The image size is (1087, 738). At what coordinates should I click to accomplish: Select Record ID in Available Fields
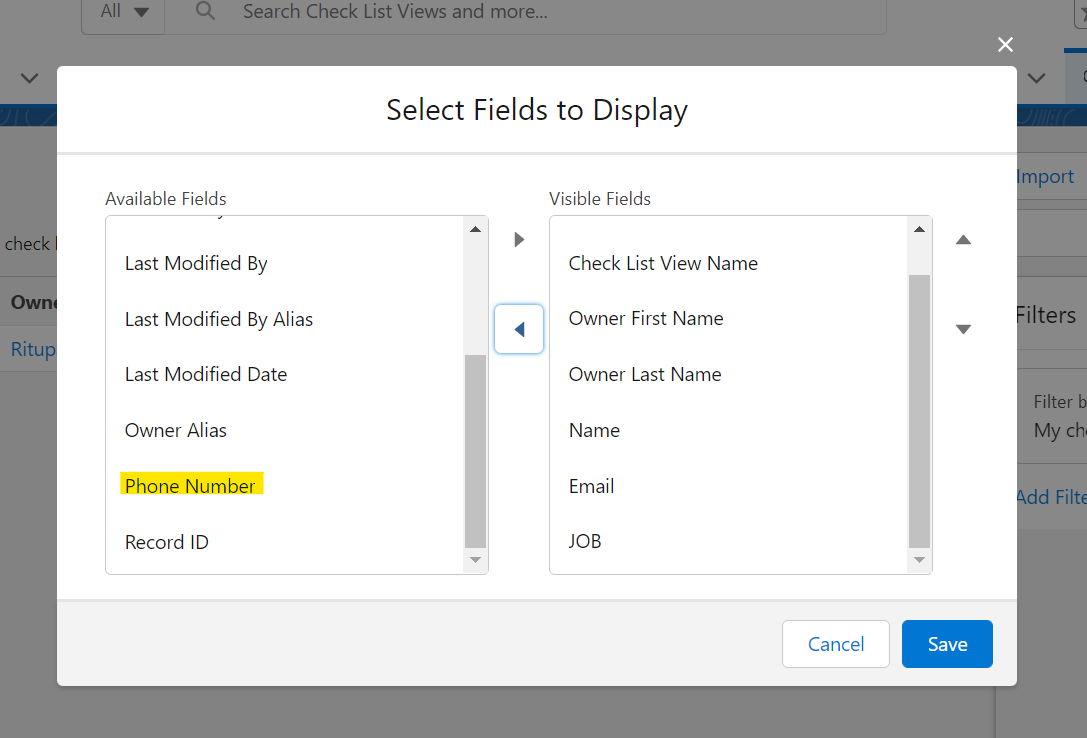point(167,542)
